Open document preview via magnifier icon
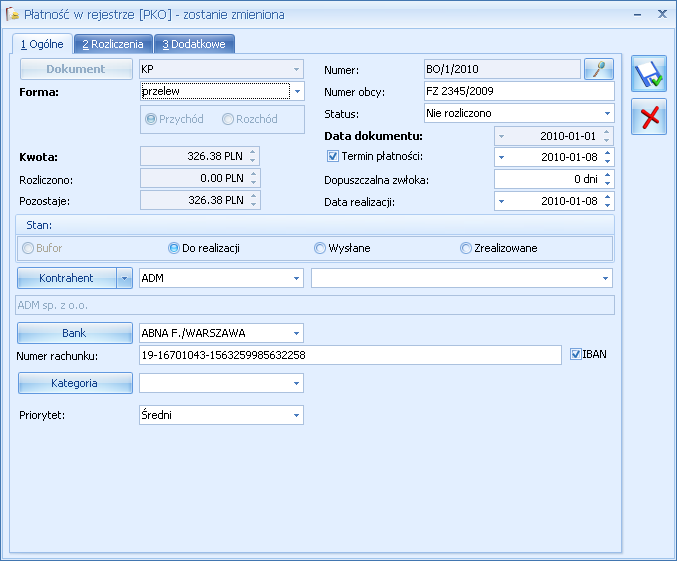 (598, 69)
